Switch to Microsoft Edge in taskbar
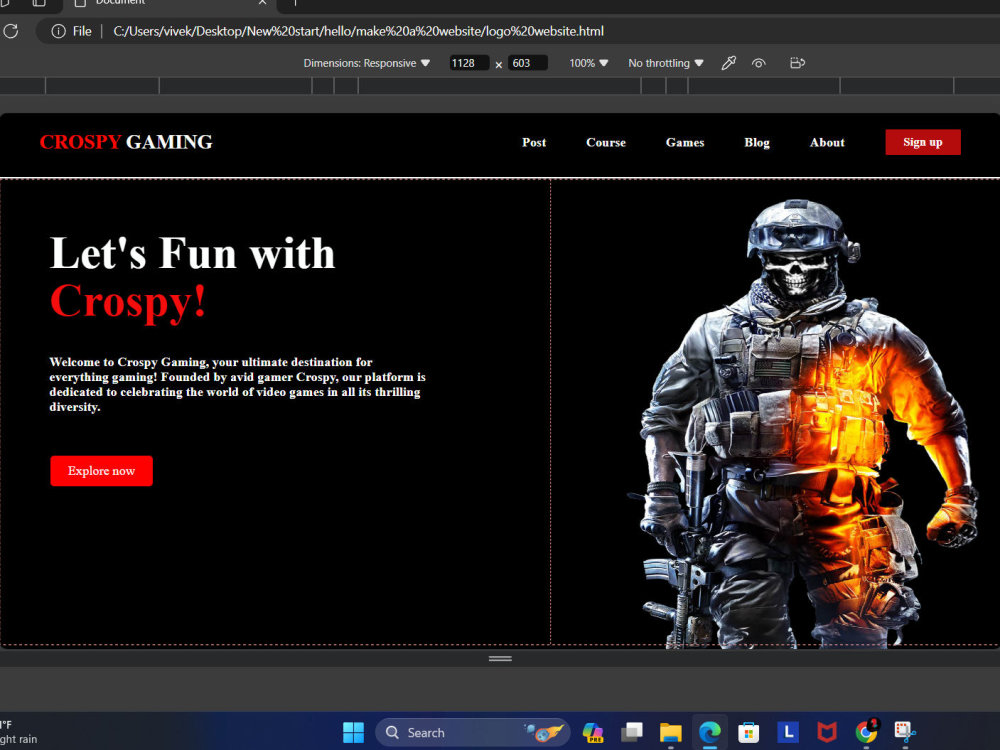This screenshot has height=750, width=1000. coord(709,732)
